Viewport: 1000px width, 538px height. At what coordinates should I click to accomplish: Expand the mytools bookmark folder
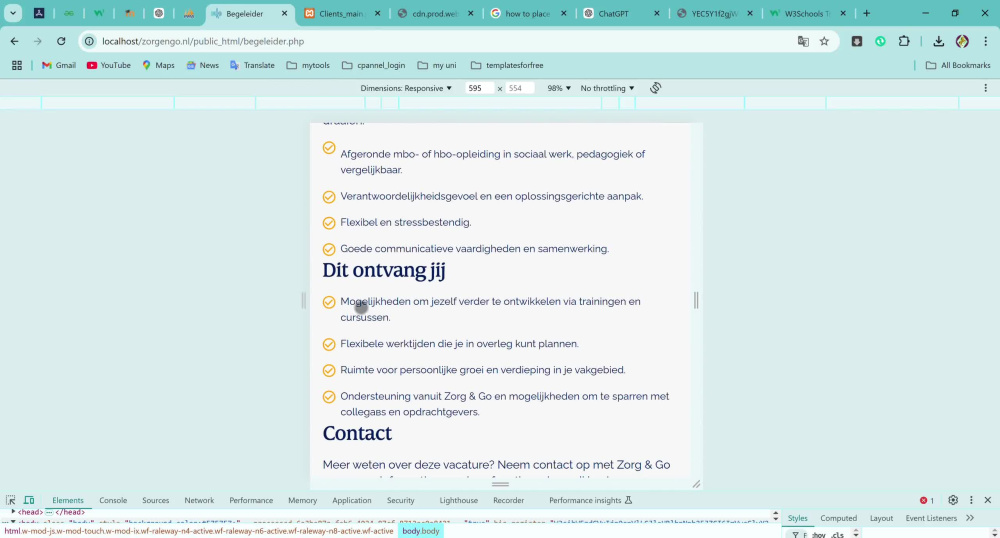308,65
